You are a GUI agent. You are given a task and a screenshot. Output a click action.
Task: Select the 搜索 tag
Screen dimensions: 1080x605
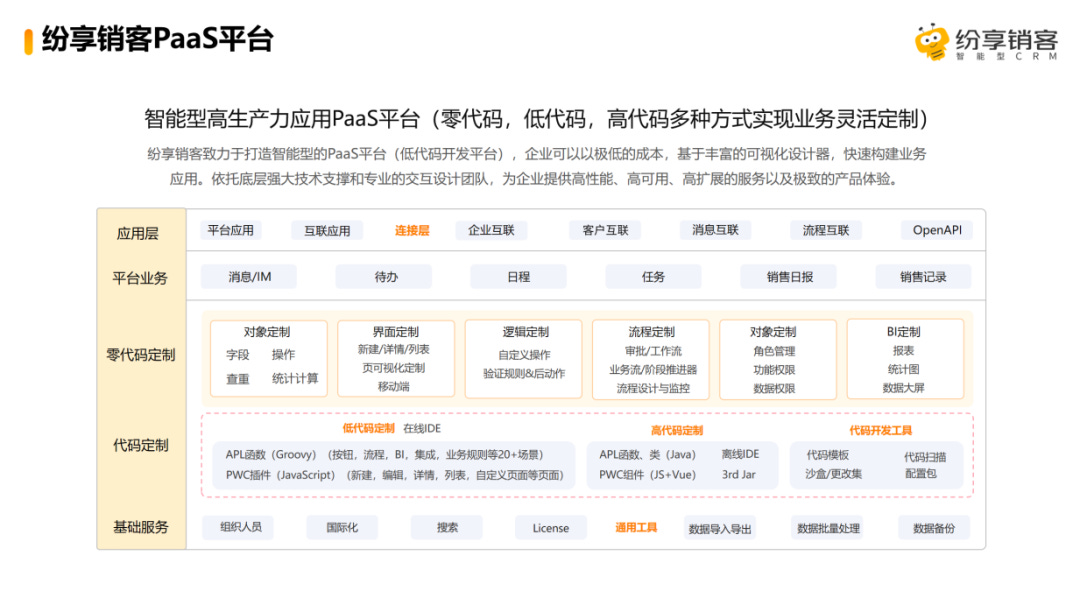click(447, 527)
